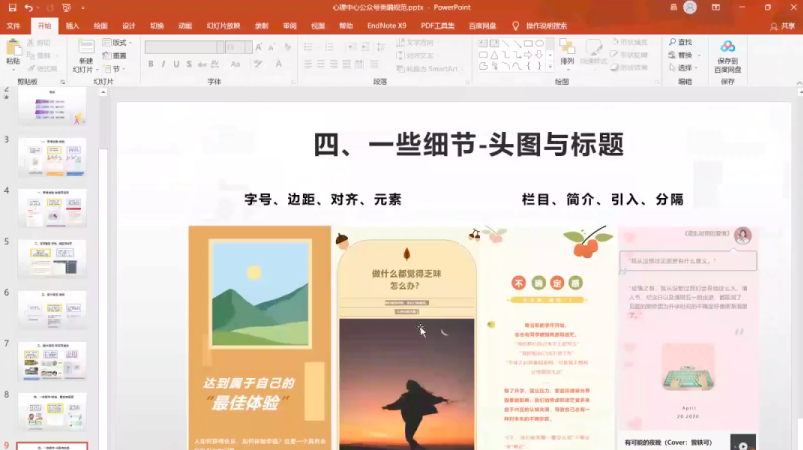The width and height of the screenshot is (803, 450).
Task: Click the clear formatting icon
Action: 287,47
